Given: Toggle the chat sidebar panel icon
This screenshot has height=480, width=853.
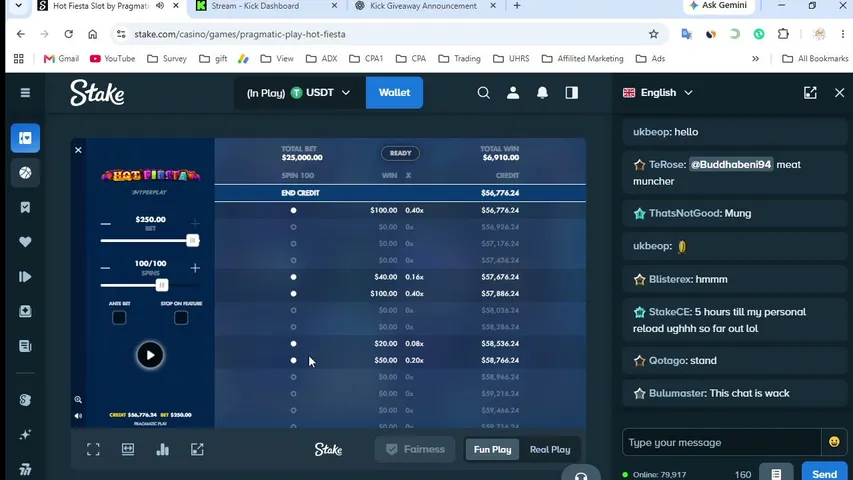Looking at the screenshot, I should point(571,93).
